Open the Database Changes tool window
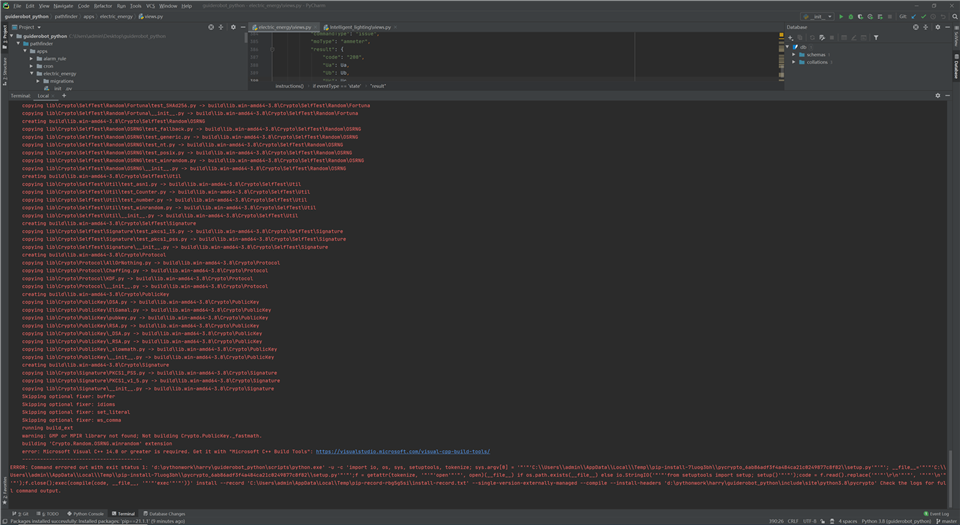The height and width of the screenshot is (525, 960). click(164, 514)
